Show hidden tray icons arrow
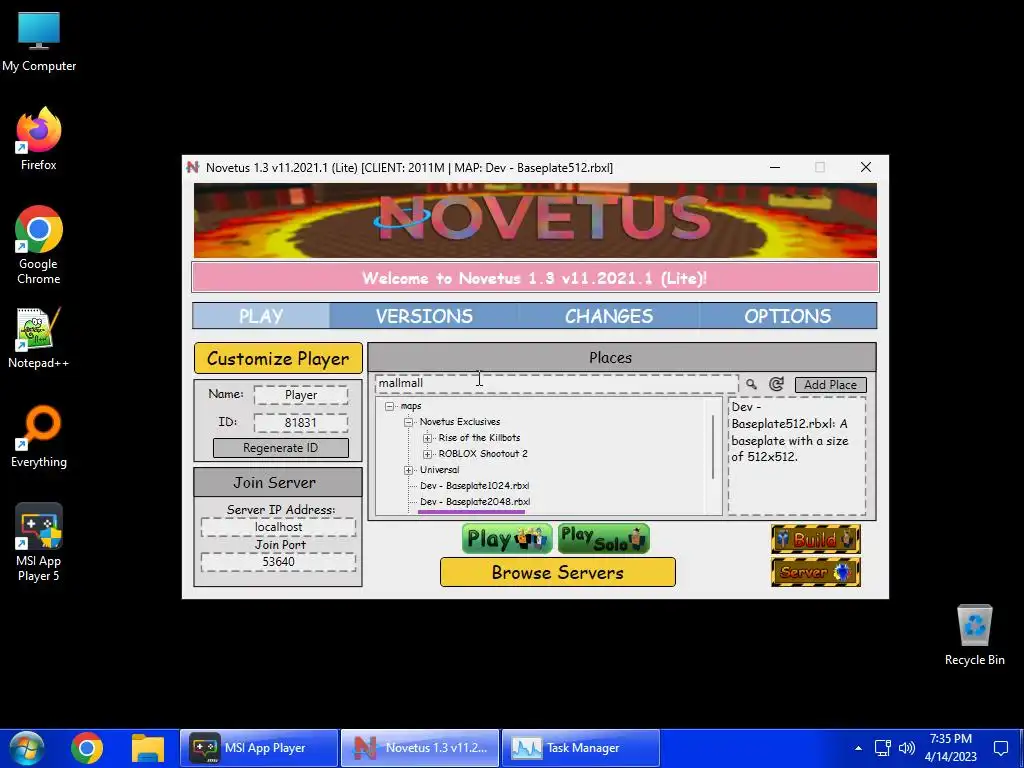 (x=858, y=748)
